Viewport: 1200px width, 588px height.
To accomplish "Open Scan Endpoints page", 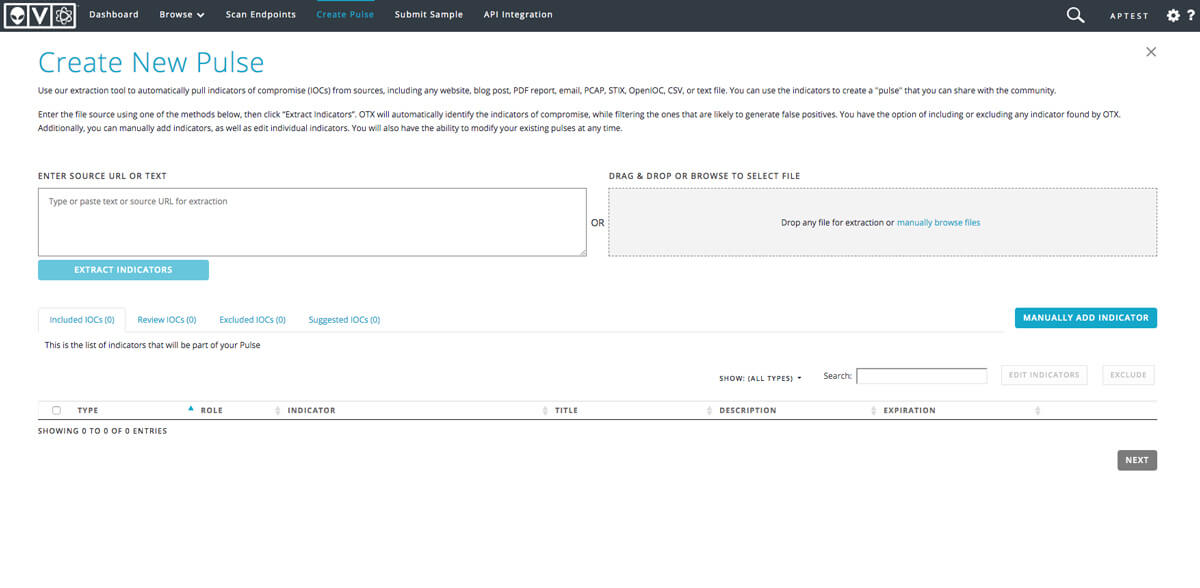I will pos(261,15).
